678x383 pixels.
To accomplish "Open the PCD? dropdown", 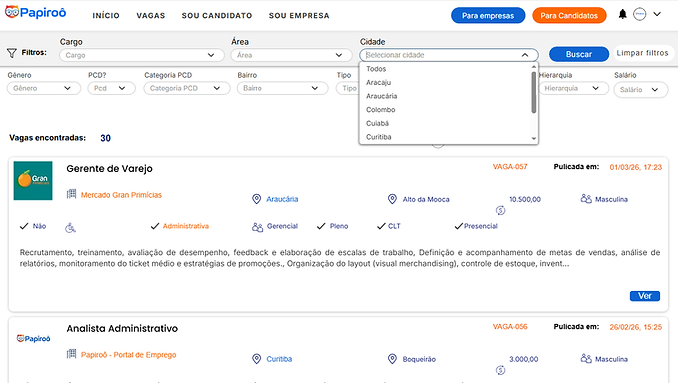I will 112,88.
